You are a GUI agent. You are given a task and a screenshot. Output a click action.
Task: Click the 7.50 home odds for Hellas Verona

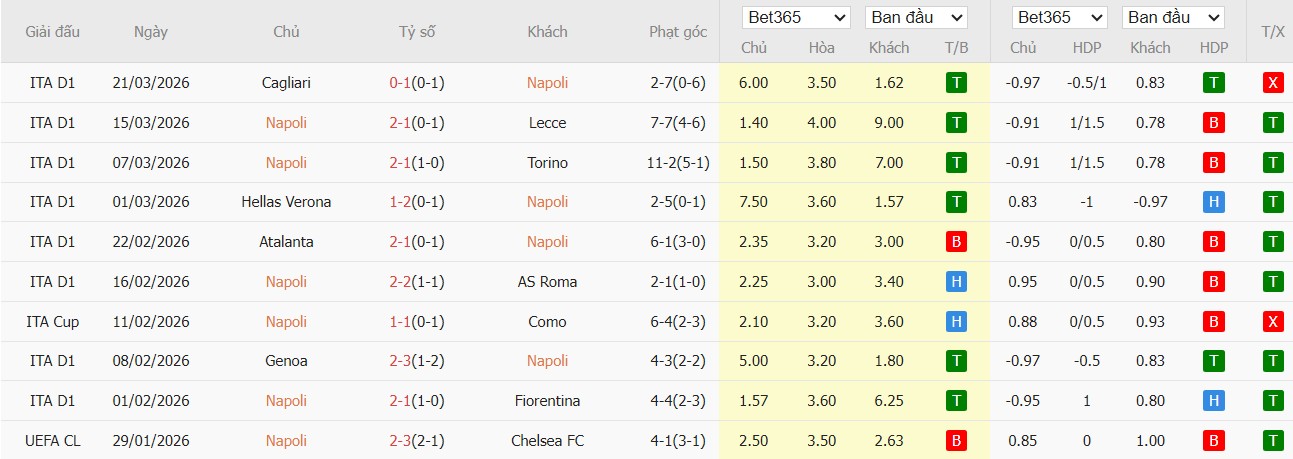pyautogui.click(x=753, y=202)
